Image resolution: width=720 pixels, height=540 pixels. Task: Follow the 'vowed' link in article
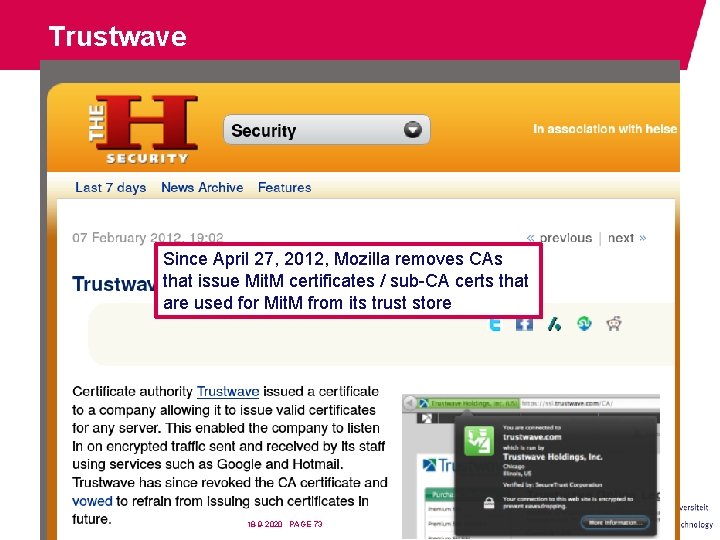[x=92, y=501]
